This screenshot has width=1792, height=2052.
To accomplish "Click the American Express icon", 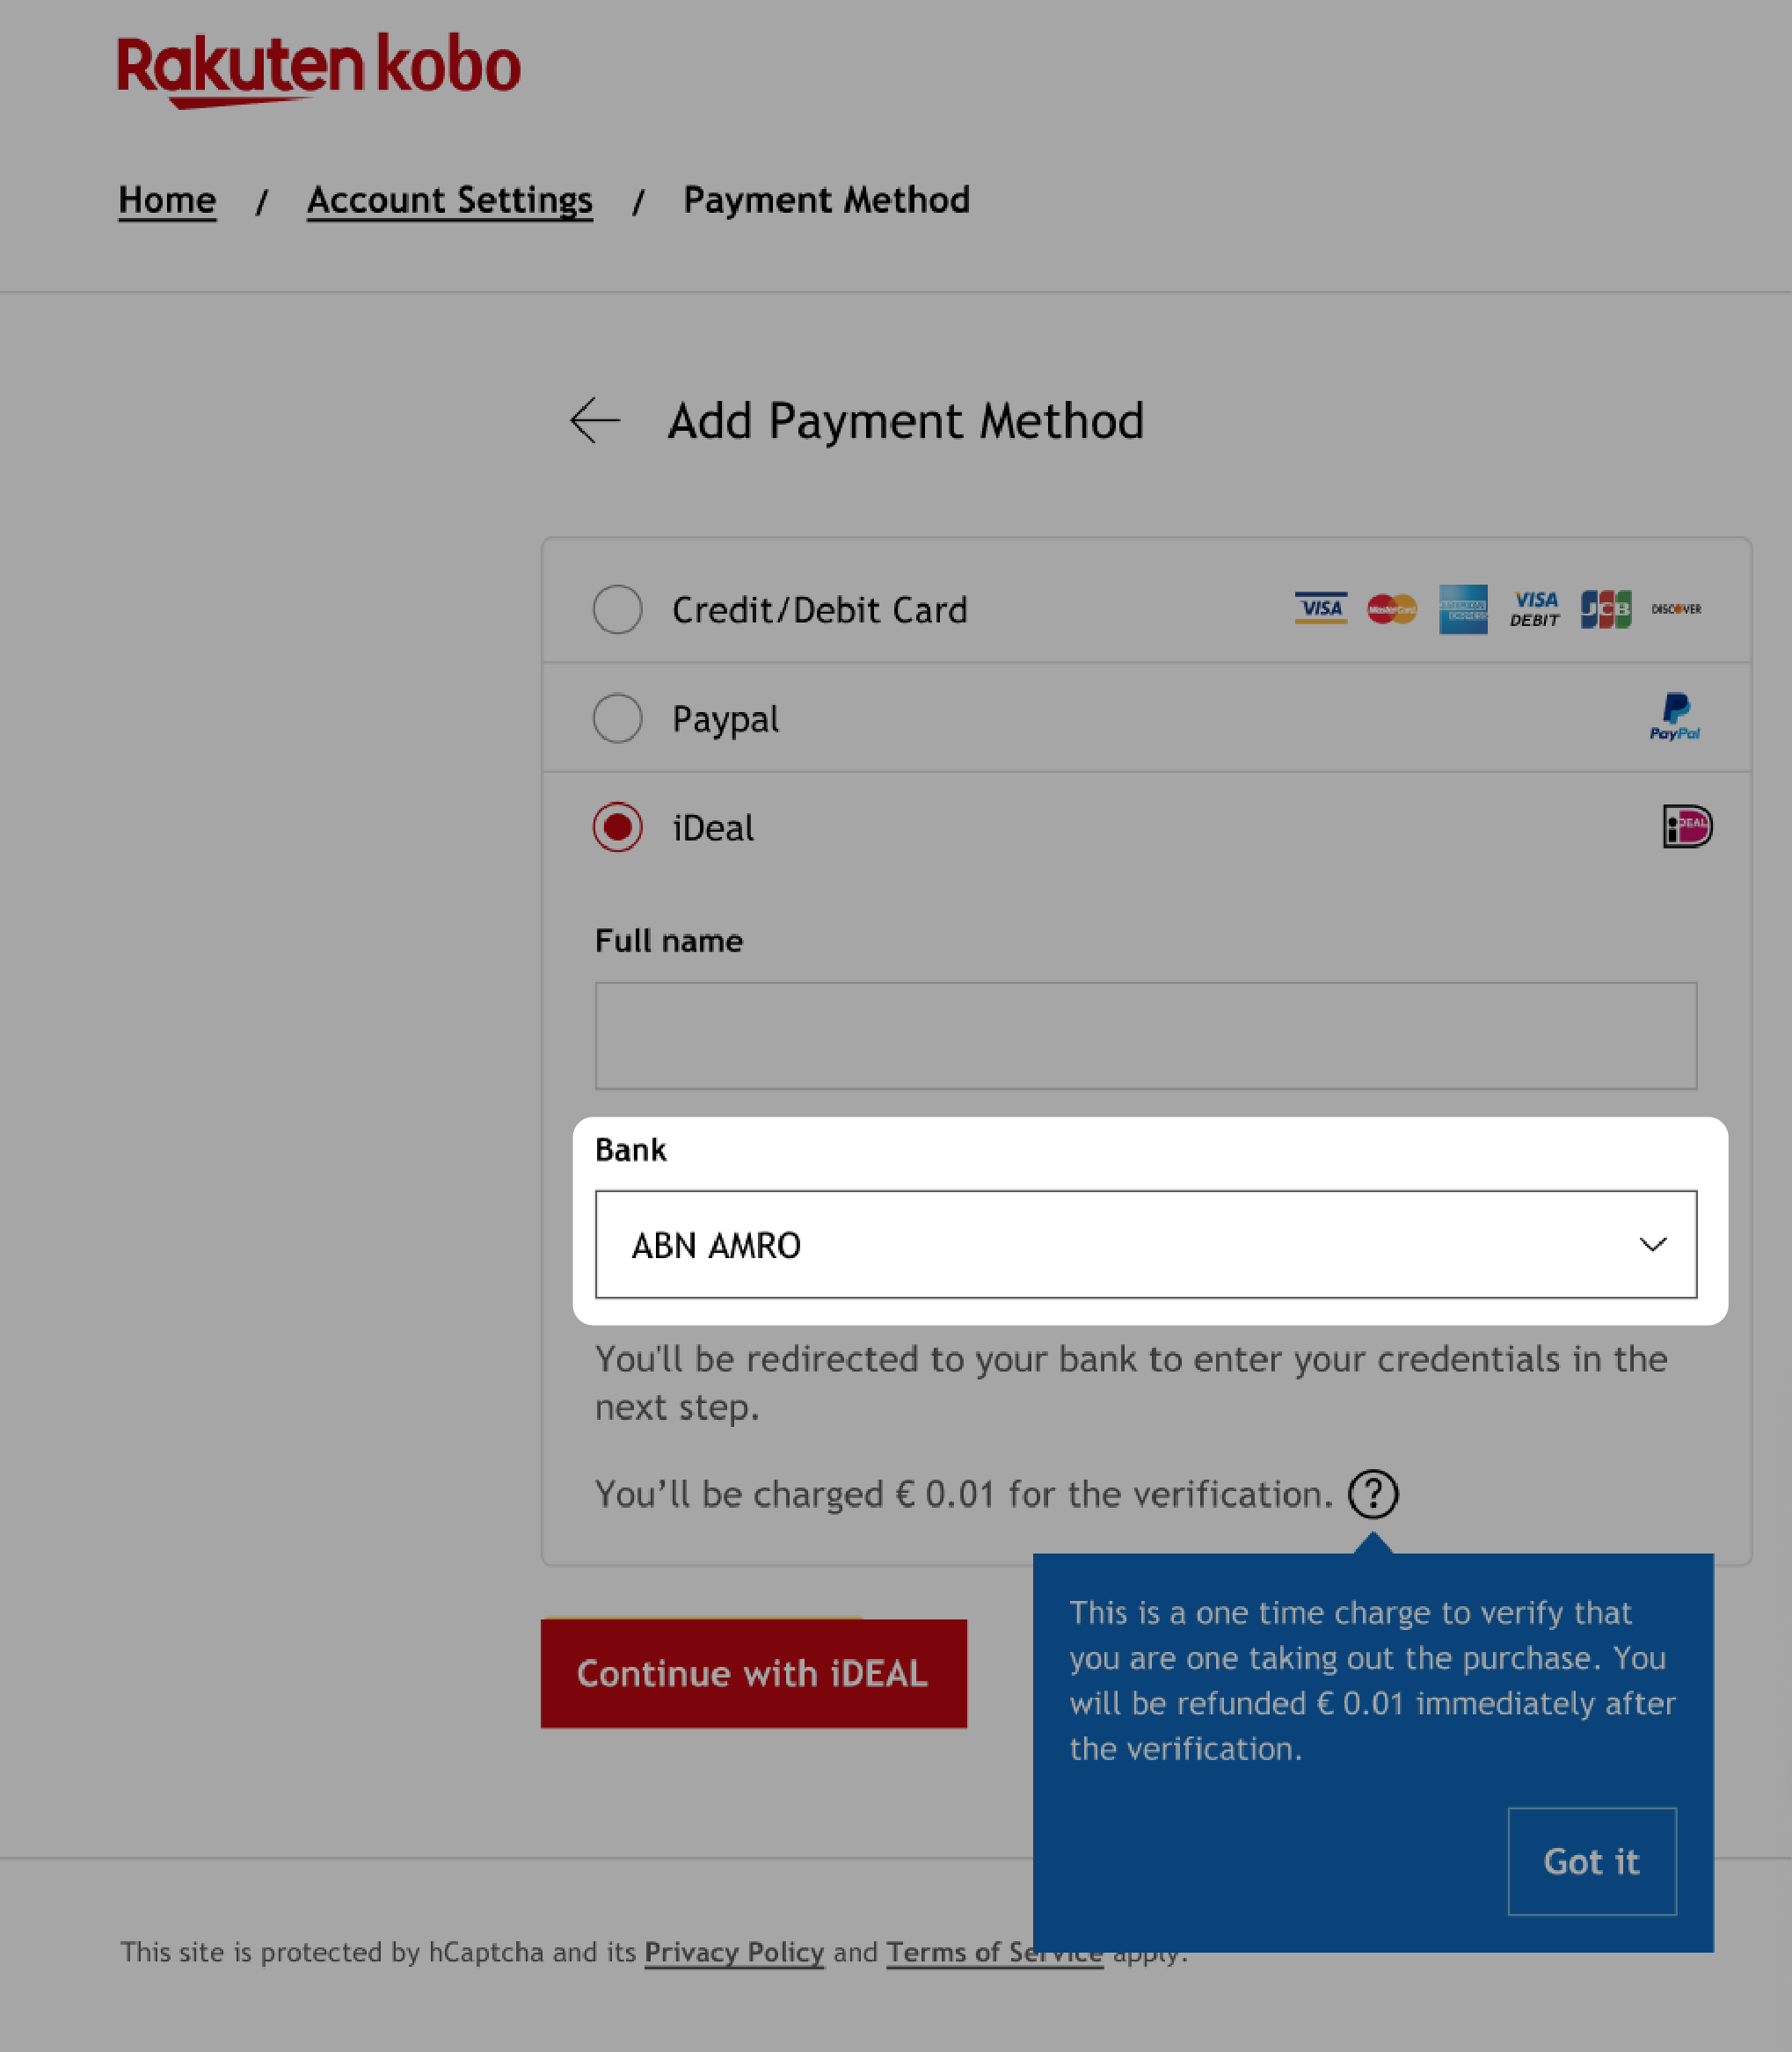I will coord(1462,609).
